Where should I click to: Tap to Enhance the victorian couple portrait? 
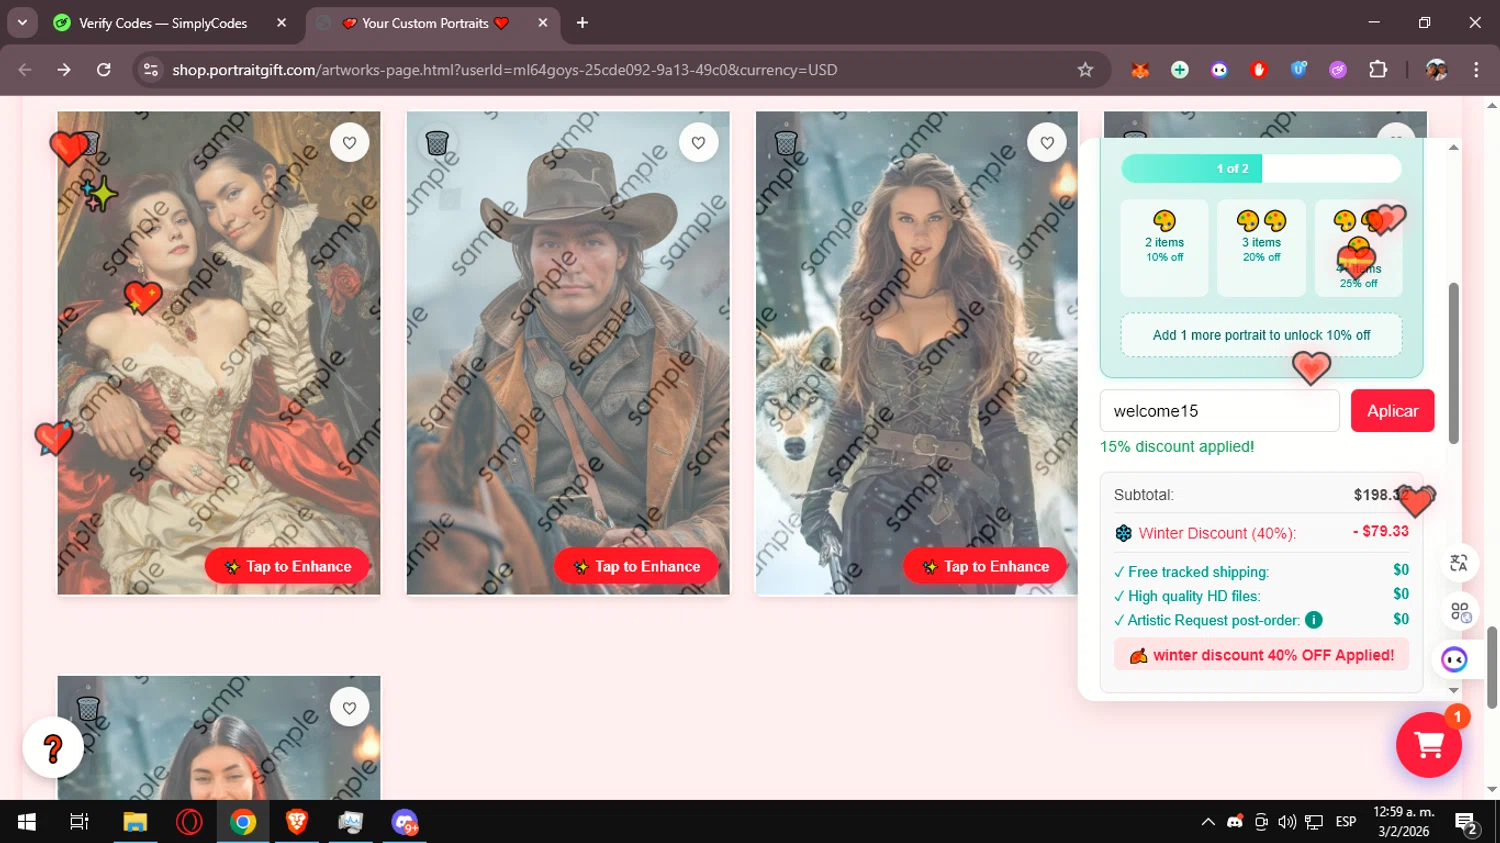coord(287,566)
